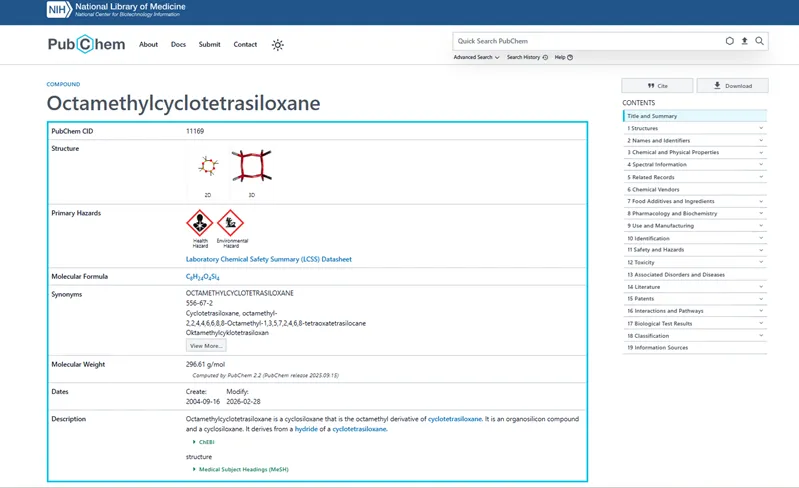Open the Search History link
The image size is (799, 488).
pyautogui.click(x=526, y=57)
